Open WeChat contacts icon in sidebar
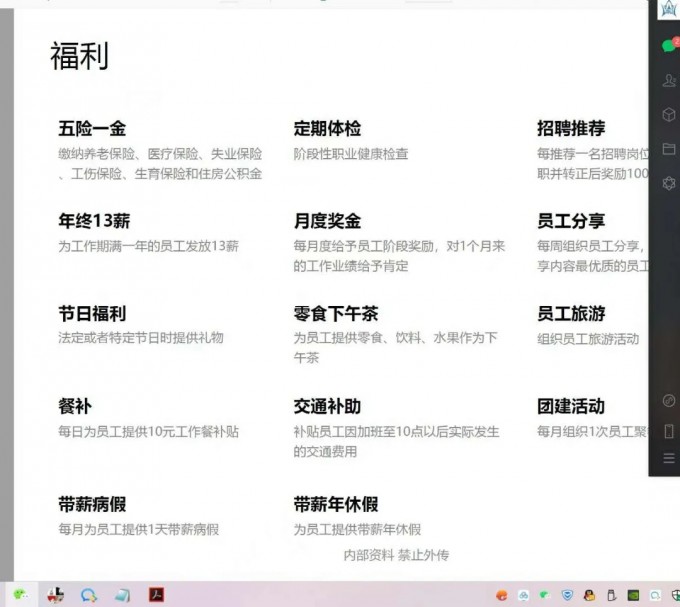The height and width of the screenshot is (607, 680). click(x=669, y=81)
